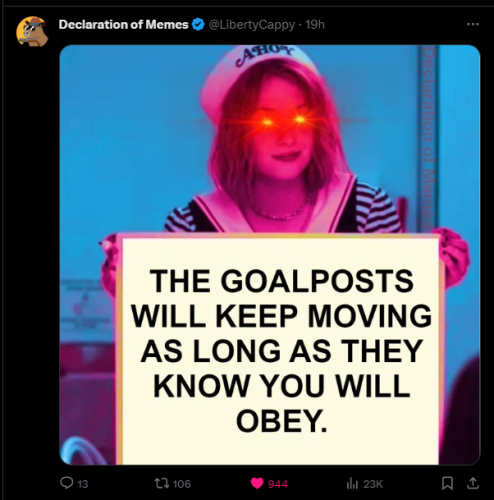The image size is (494, 500).
Task: Click the share upload arrow icon
Action: pos(472,483)
